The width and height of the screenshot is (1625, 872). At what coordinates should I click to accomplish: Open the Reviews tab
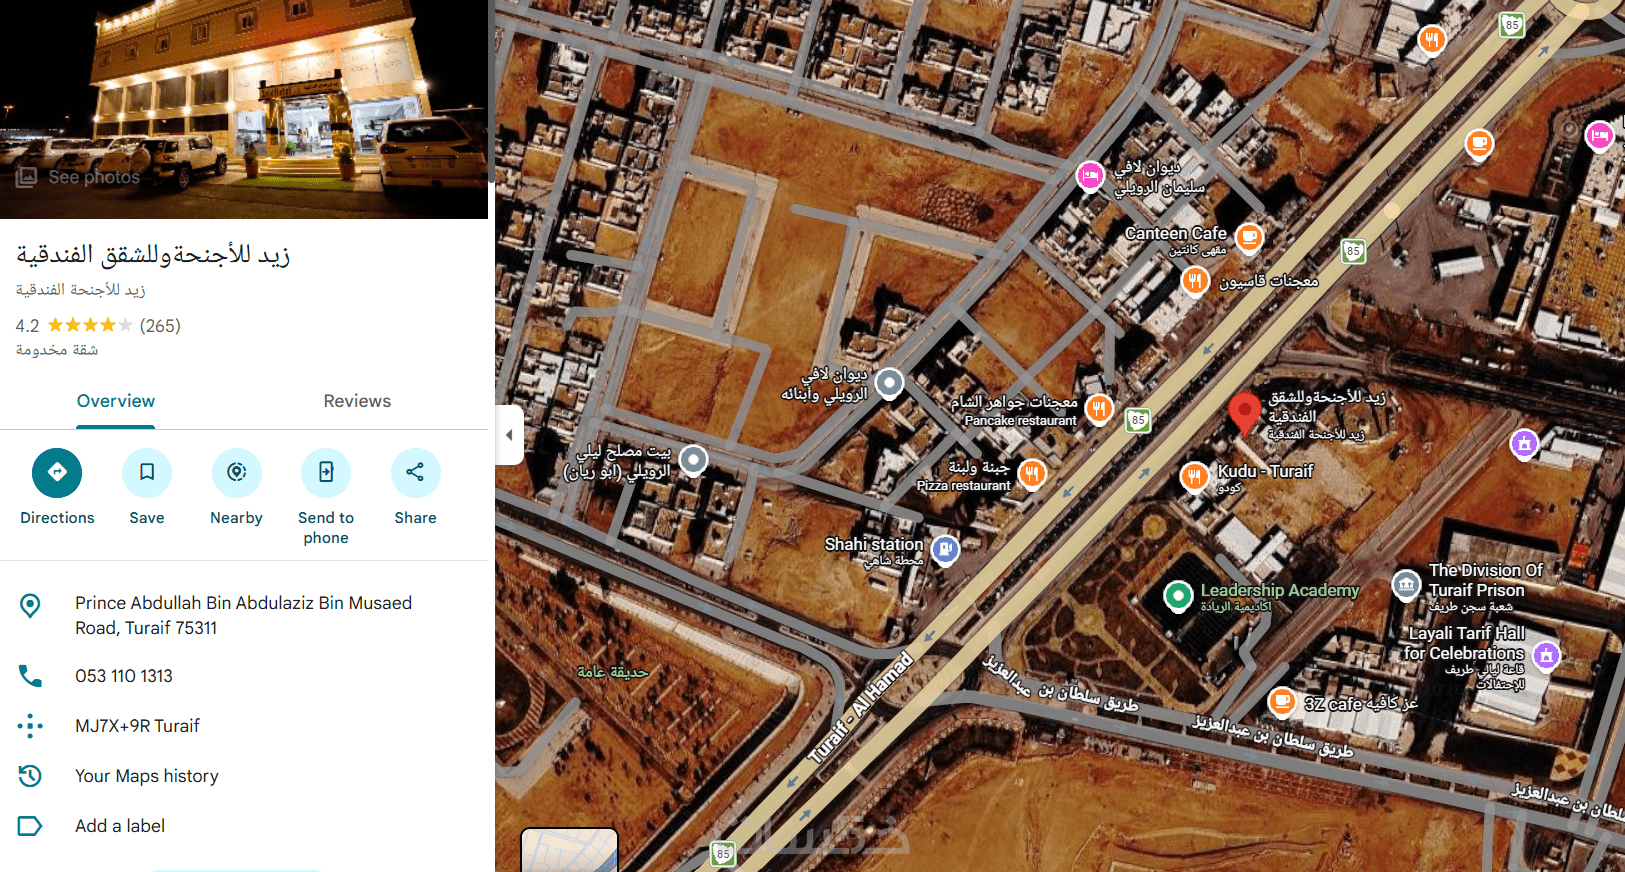357,401
